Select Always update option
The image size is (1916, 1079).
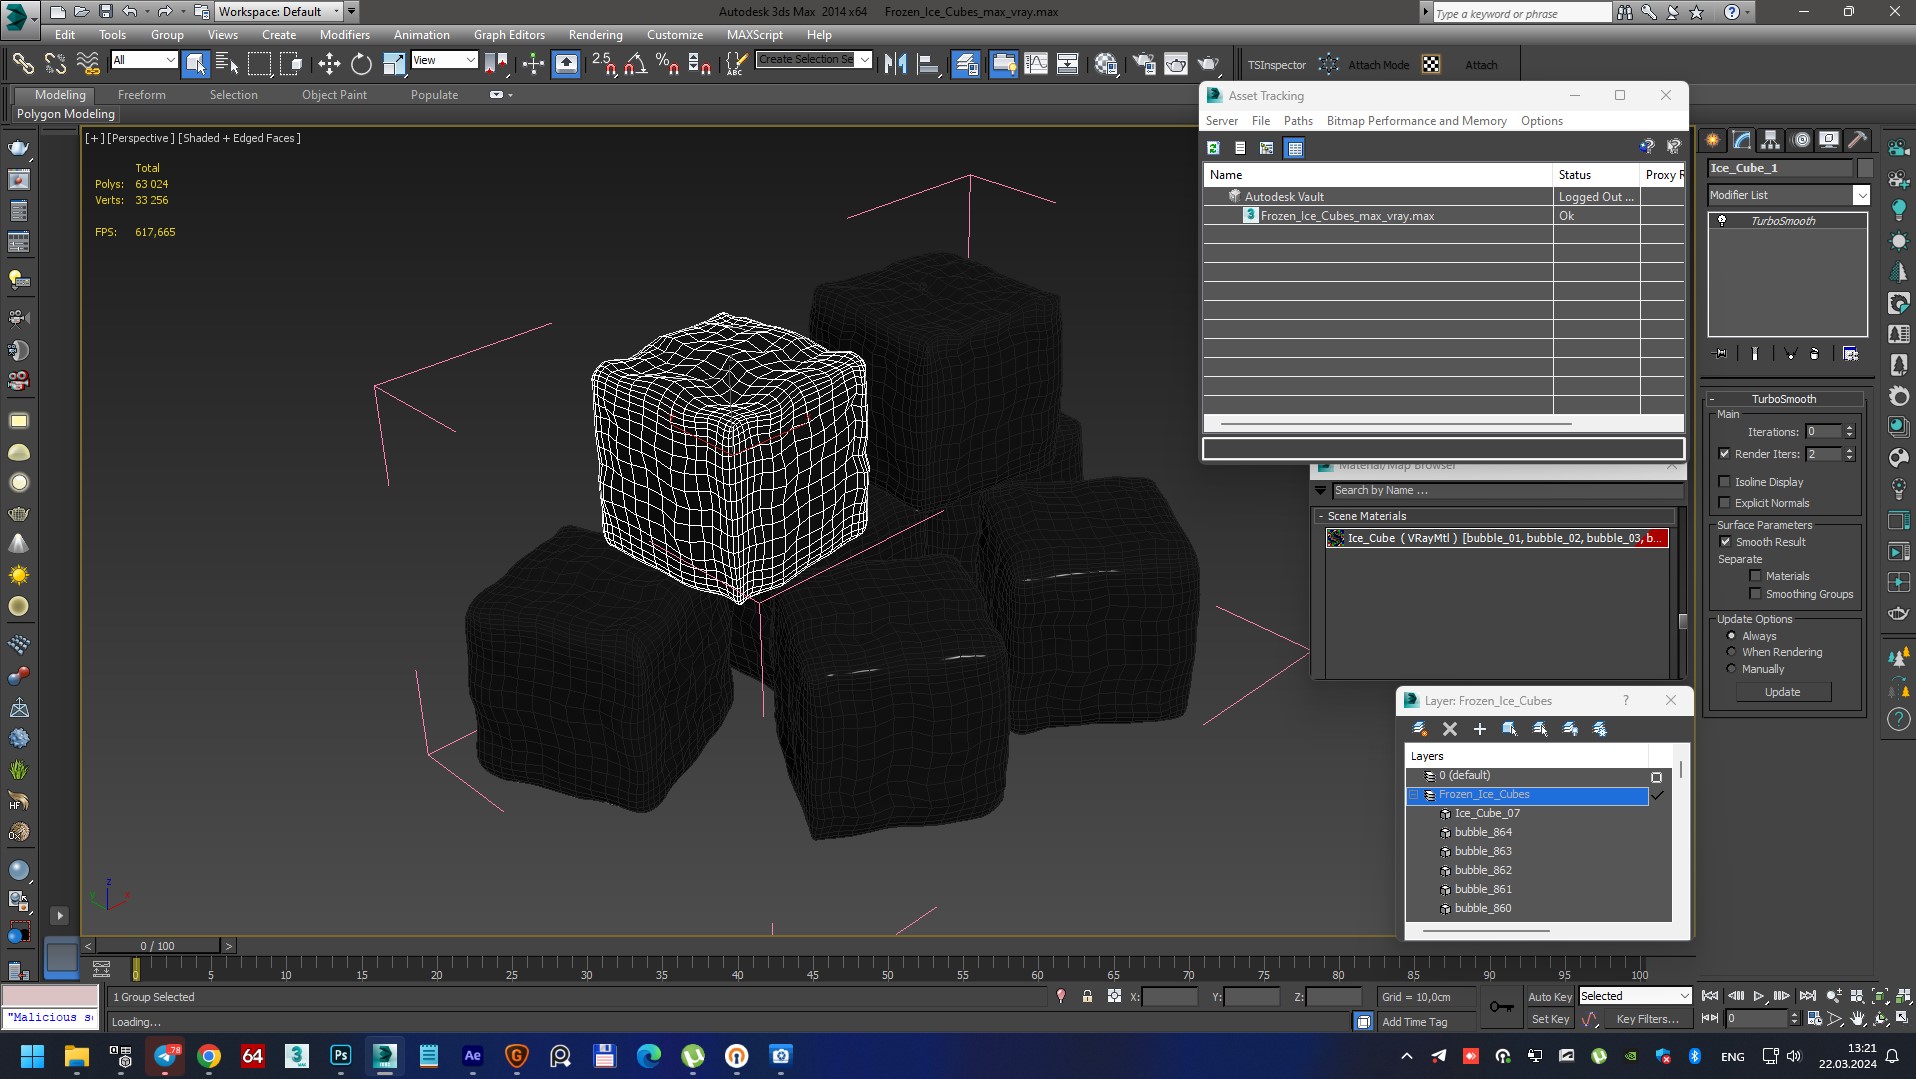tap(1732, 636)
